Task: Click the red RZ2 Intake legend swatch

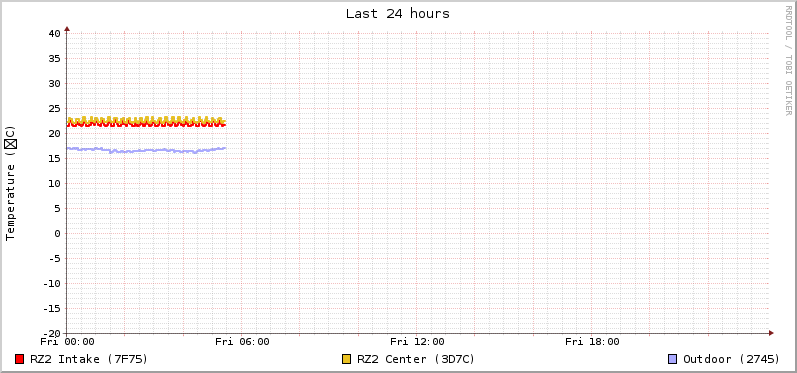Action: click(20, 359)
